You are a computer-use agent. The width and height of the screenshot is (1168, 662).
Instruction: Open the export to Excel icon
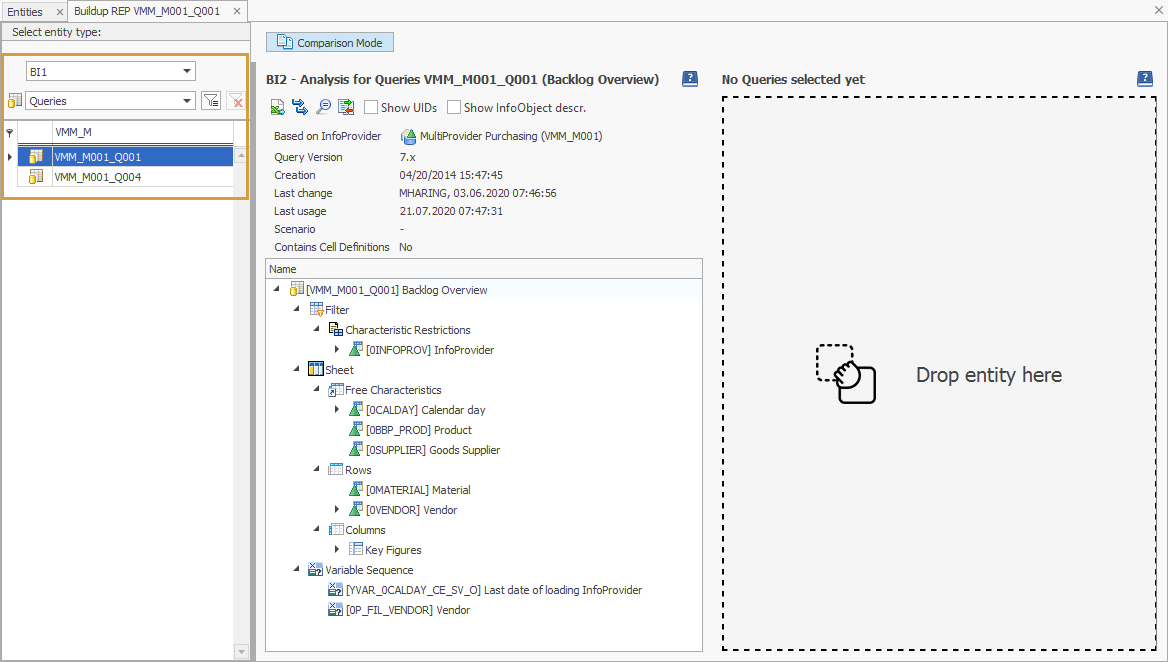[277, 107]
